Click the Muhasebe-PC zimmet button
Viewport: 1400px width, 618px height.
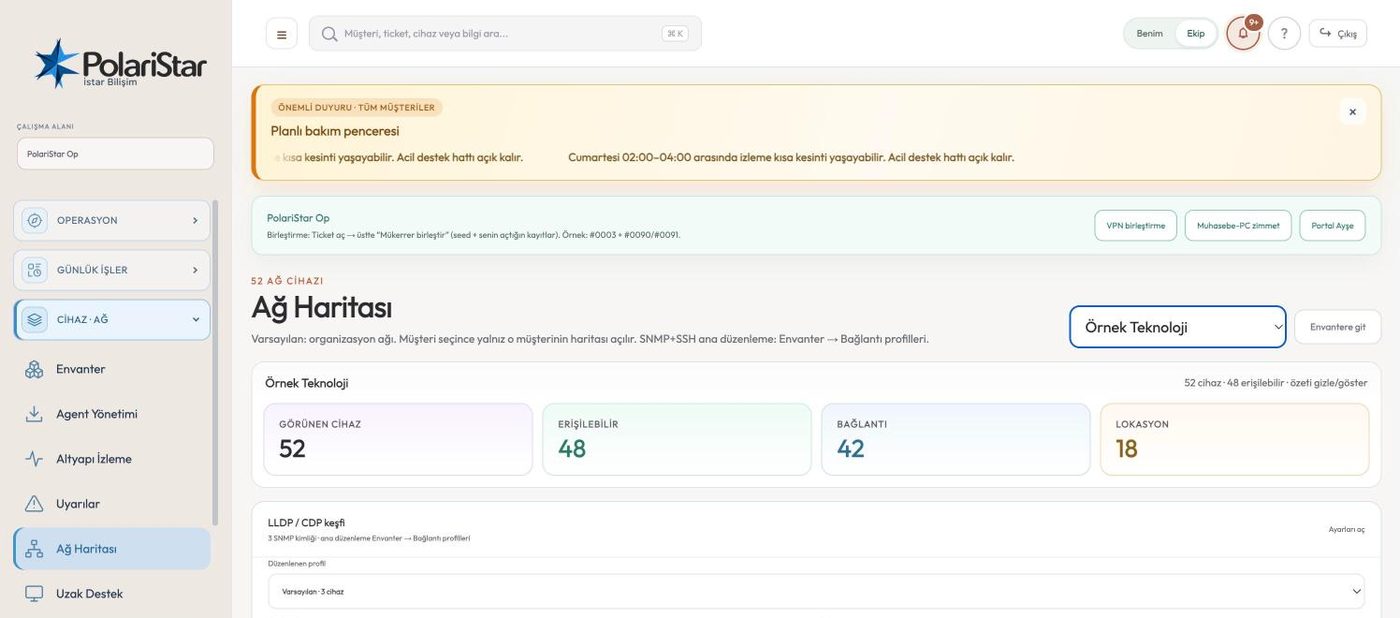[x=1238, y=226]
